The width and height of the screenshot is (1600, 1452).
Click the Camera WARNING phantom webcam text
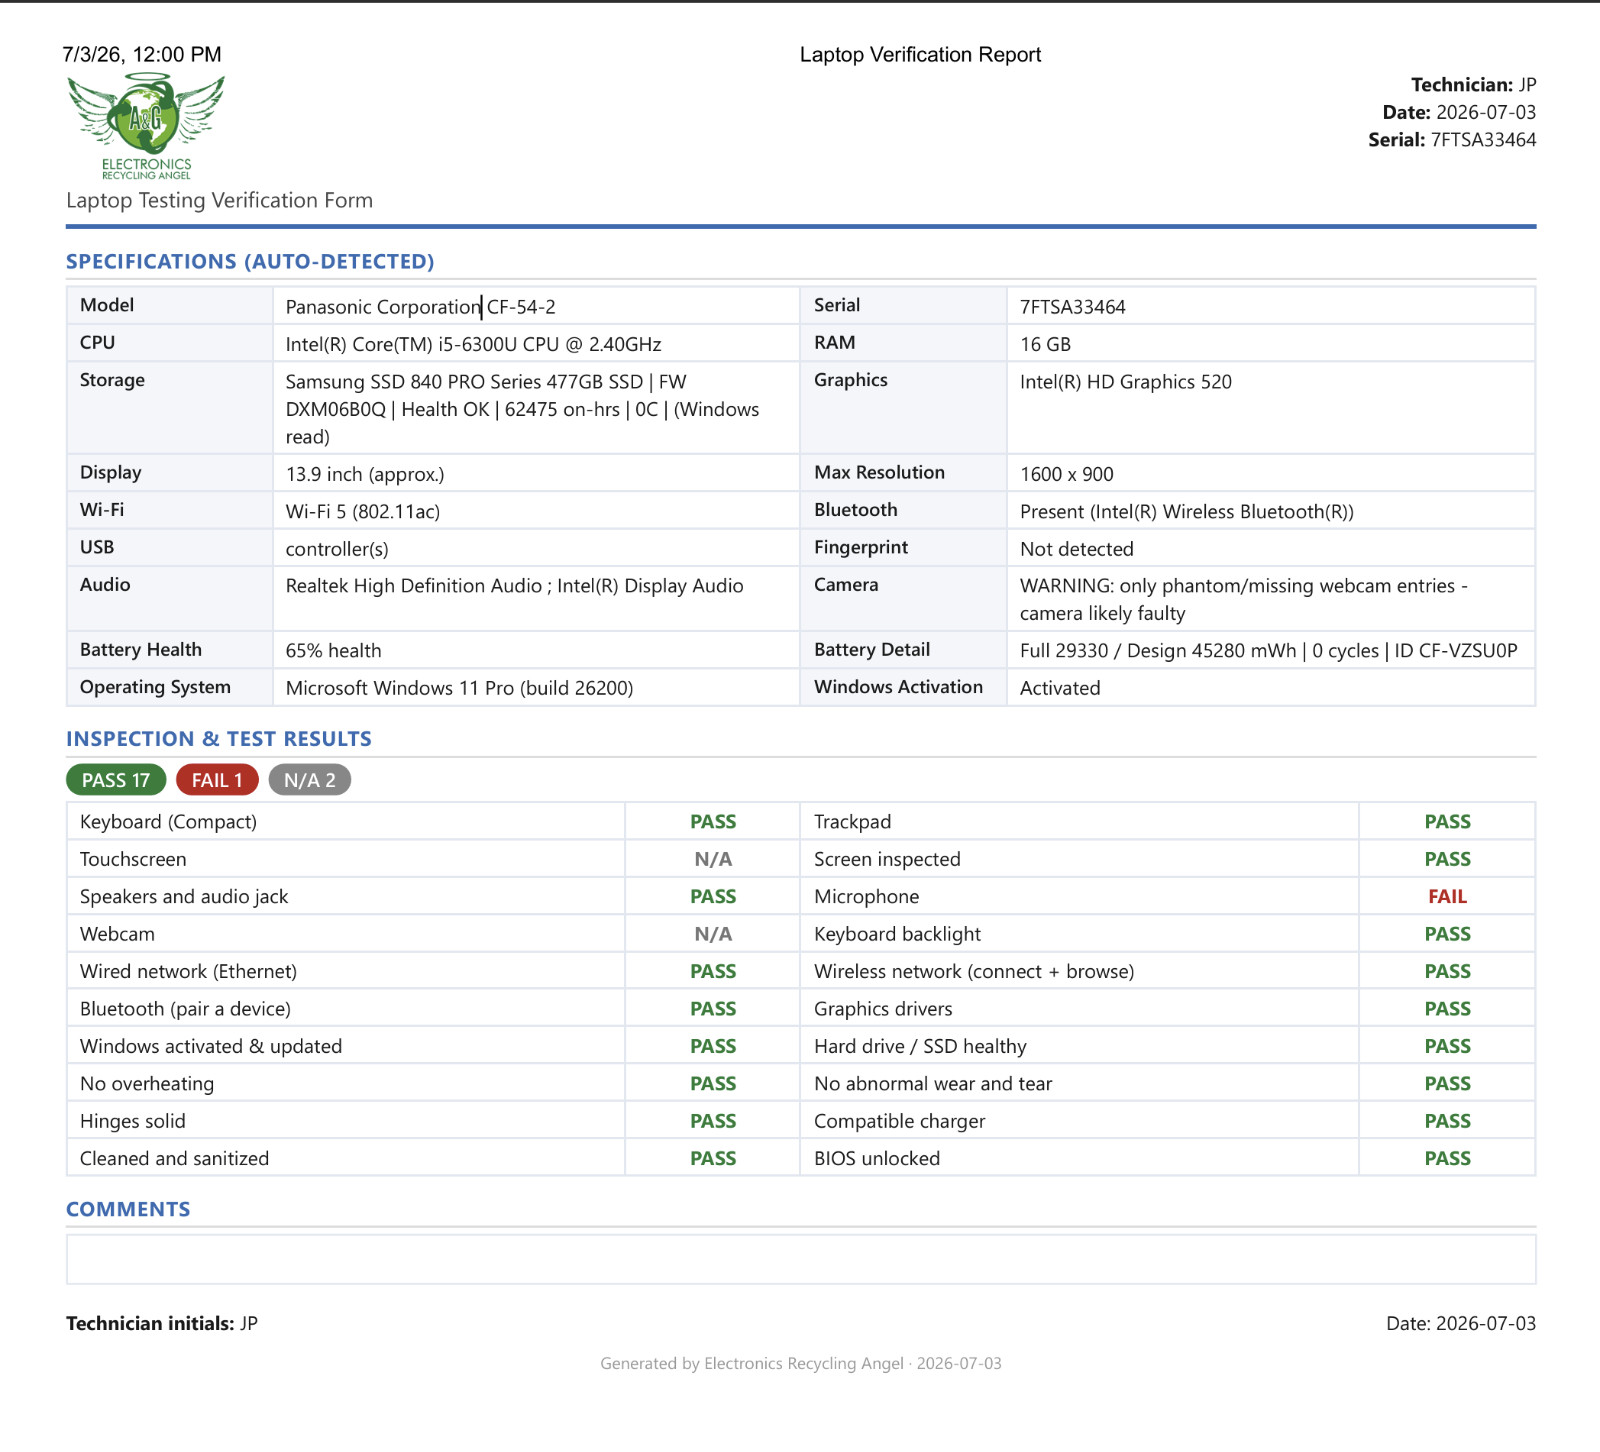pyautogui.click(x=1244, y=600)
